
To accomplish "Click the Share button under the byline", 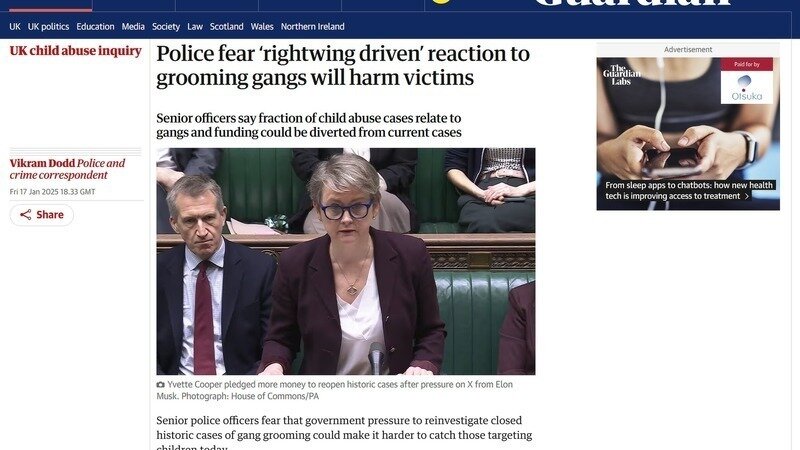I will (x=42, y=215).
